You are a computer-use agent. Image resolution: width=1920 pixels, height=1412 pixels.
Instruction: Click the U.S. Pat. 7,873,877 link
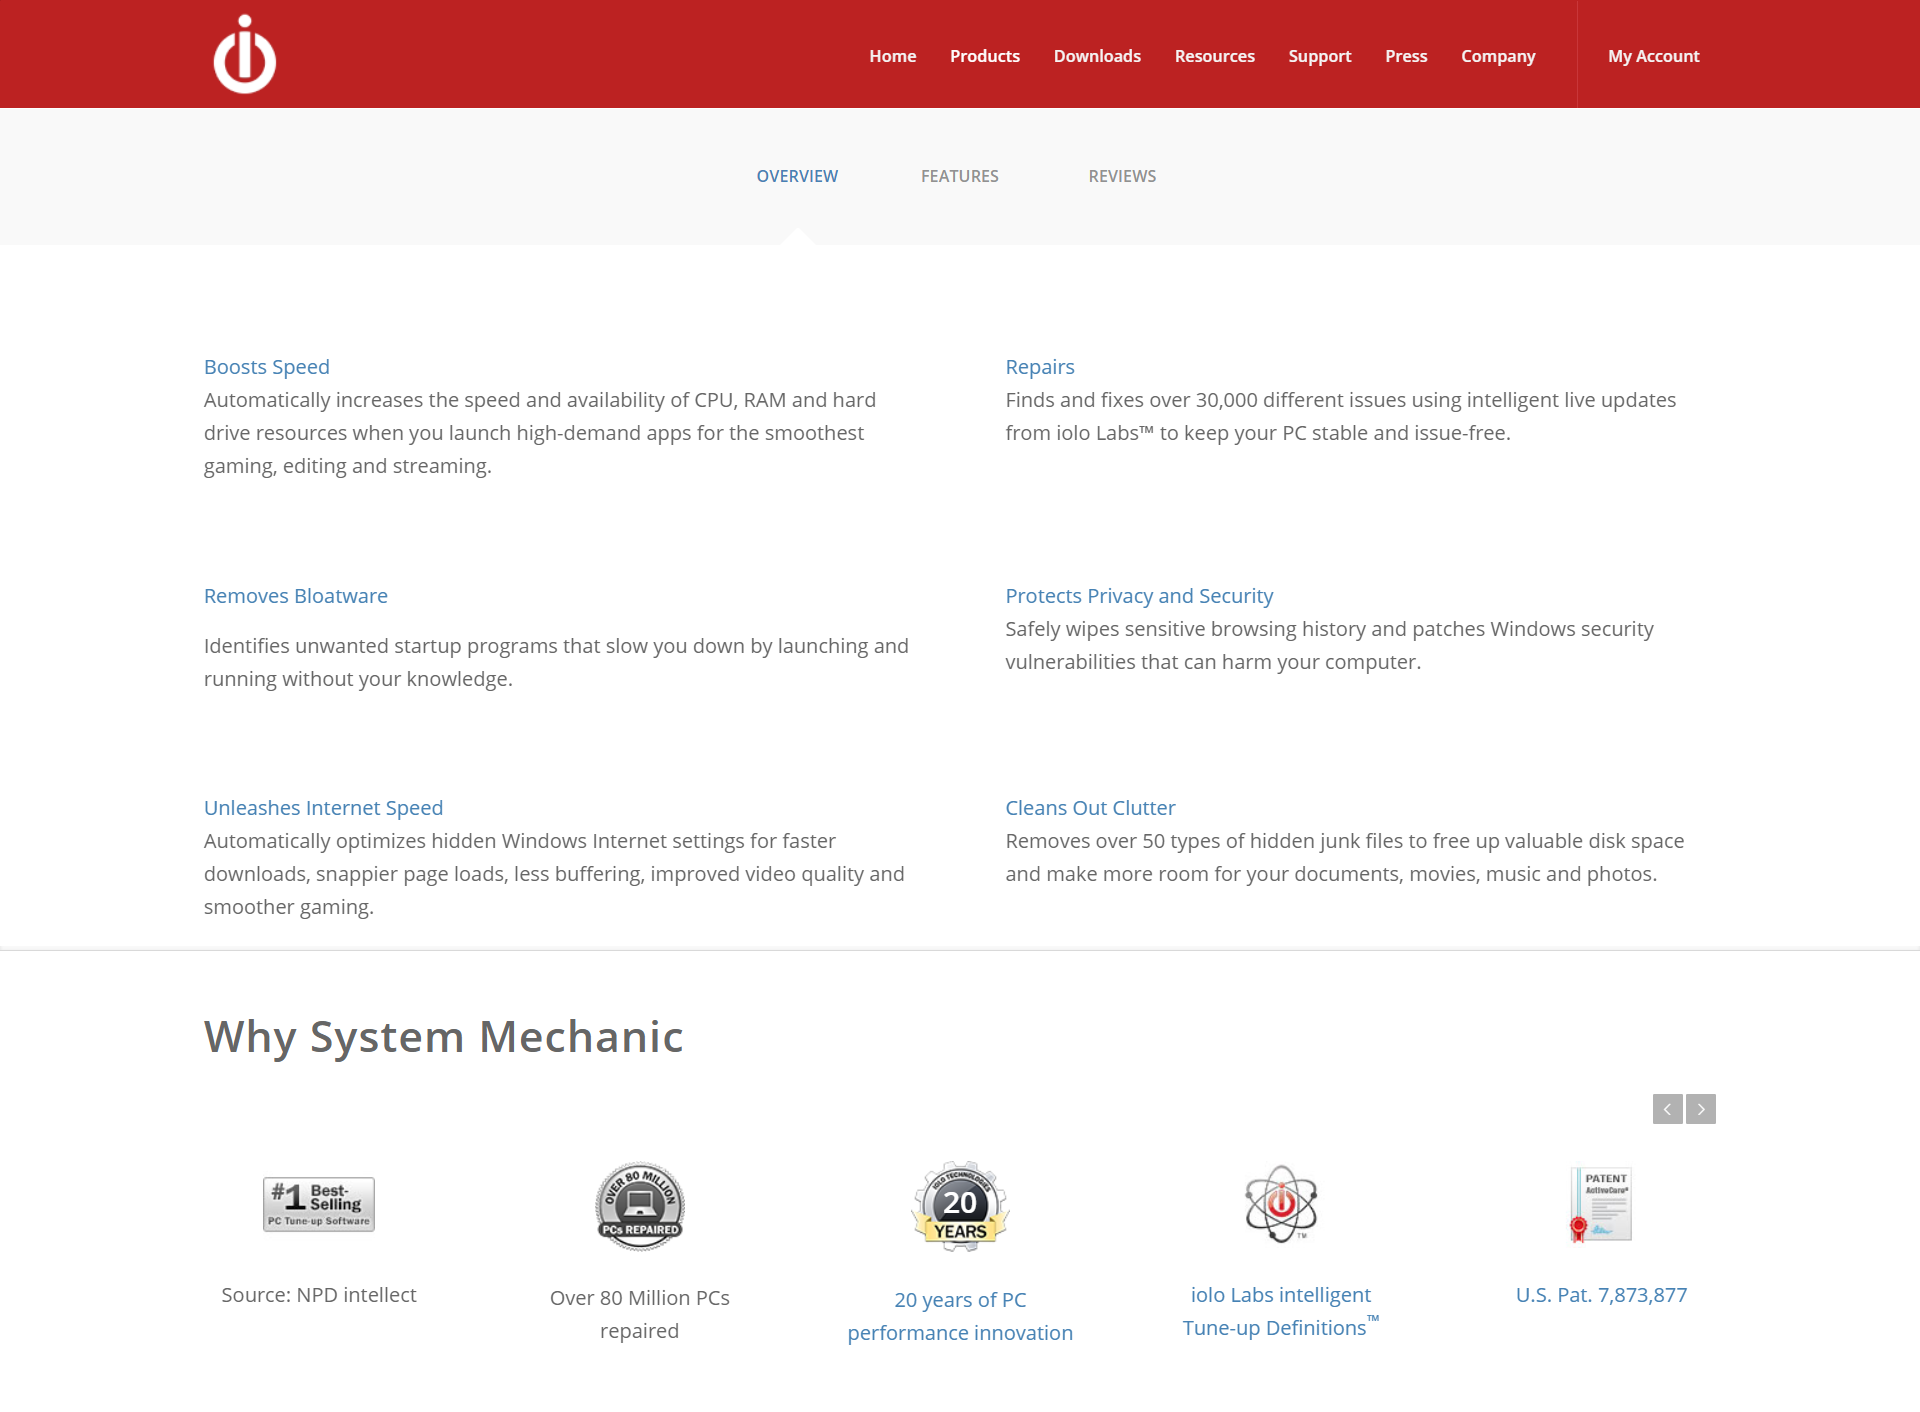[1601, 1295]
